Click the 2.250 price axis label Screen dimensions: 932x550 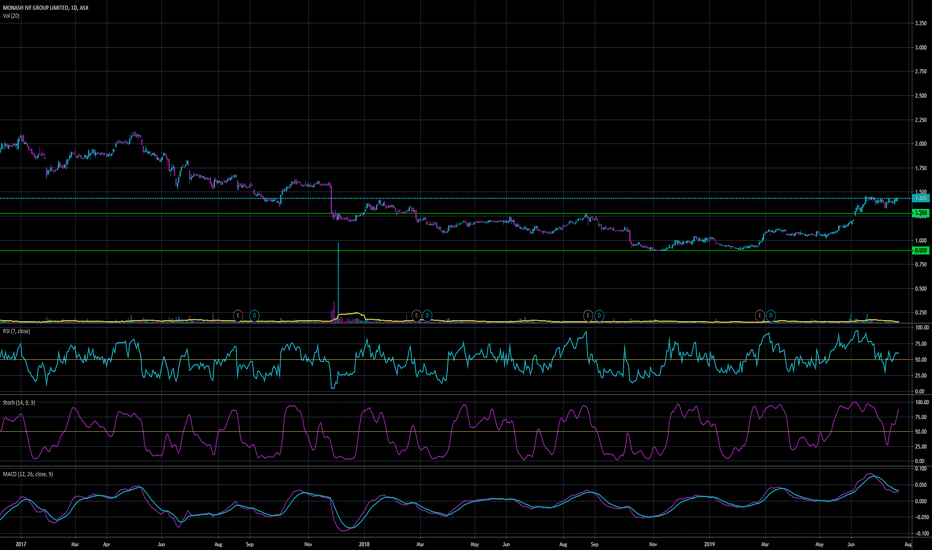pyautogui.click(x=921, y=120)
